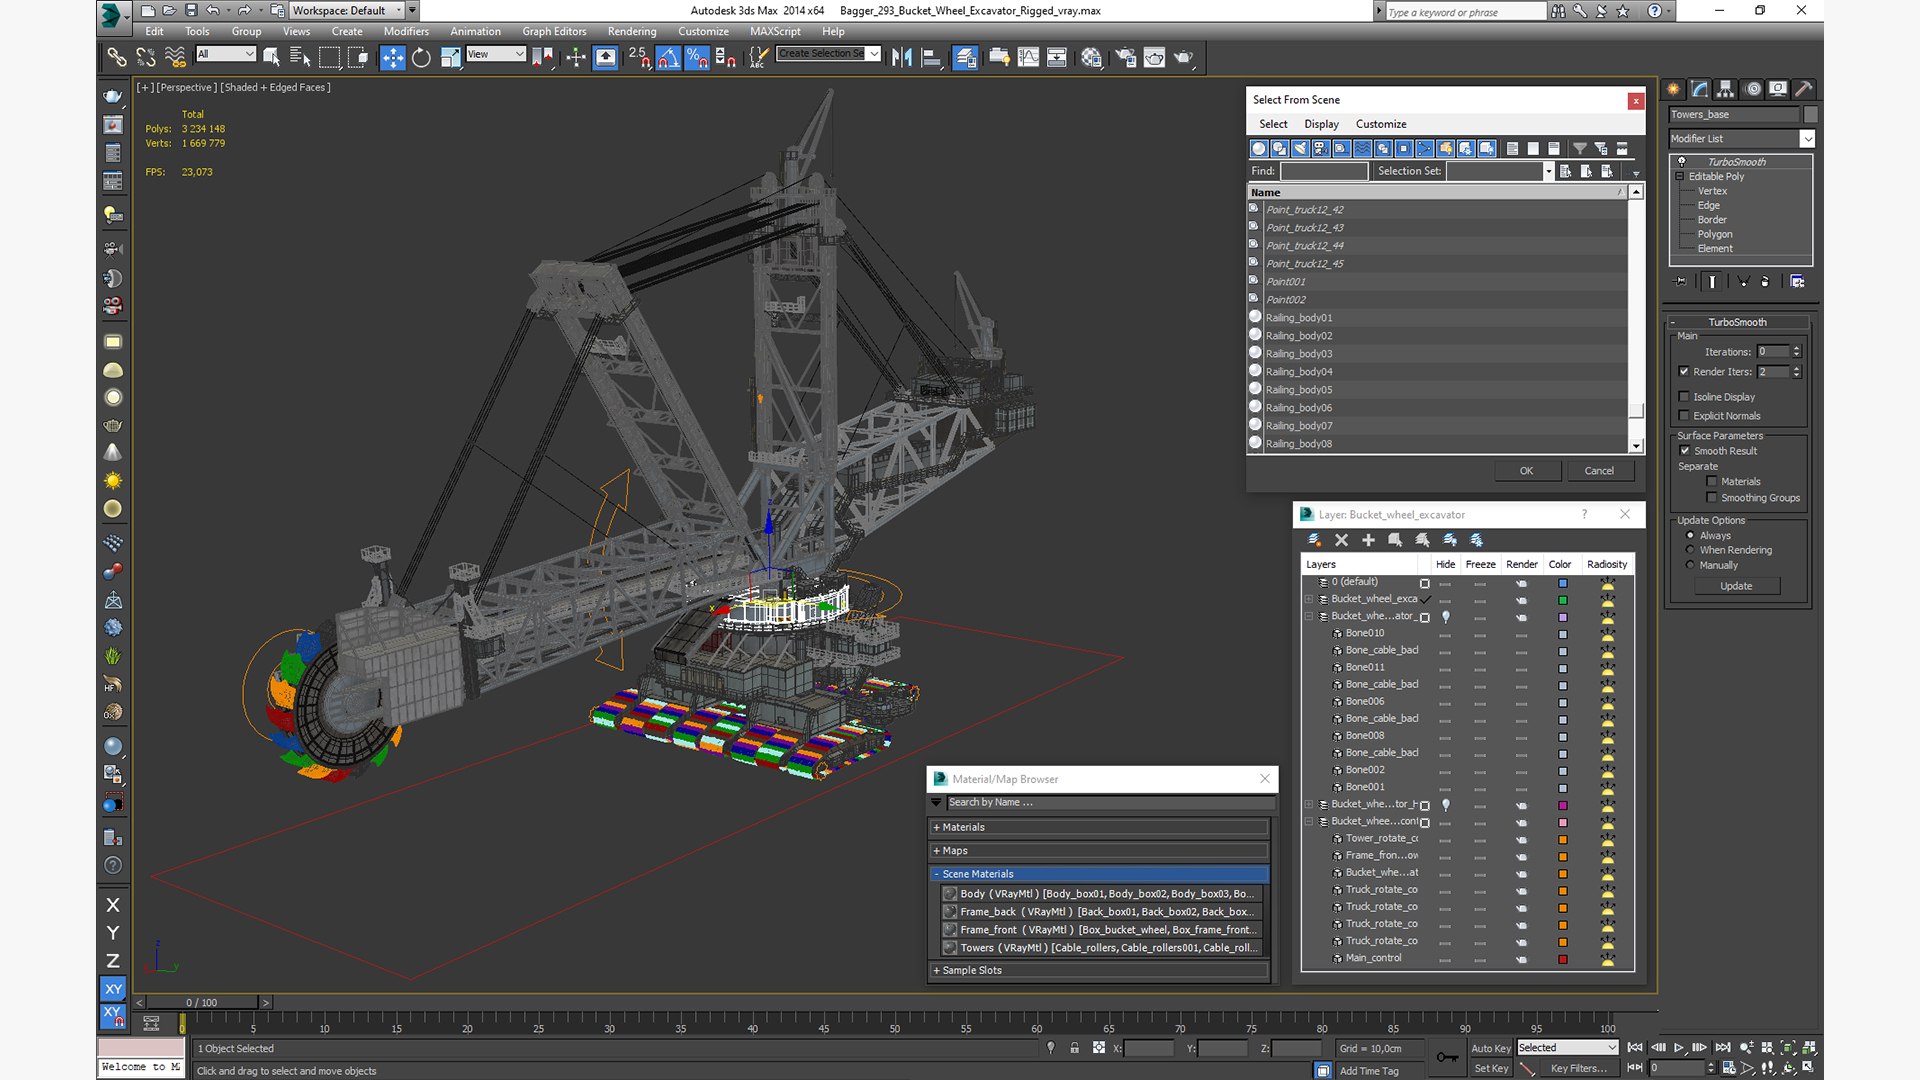
Task: Expand the Sample Slots group
Action: (1098, 971)
